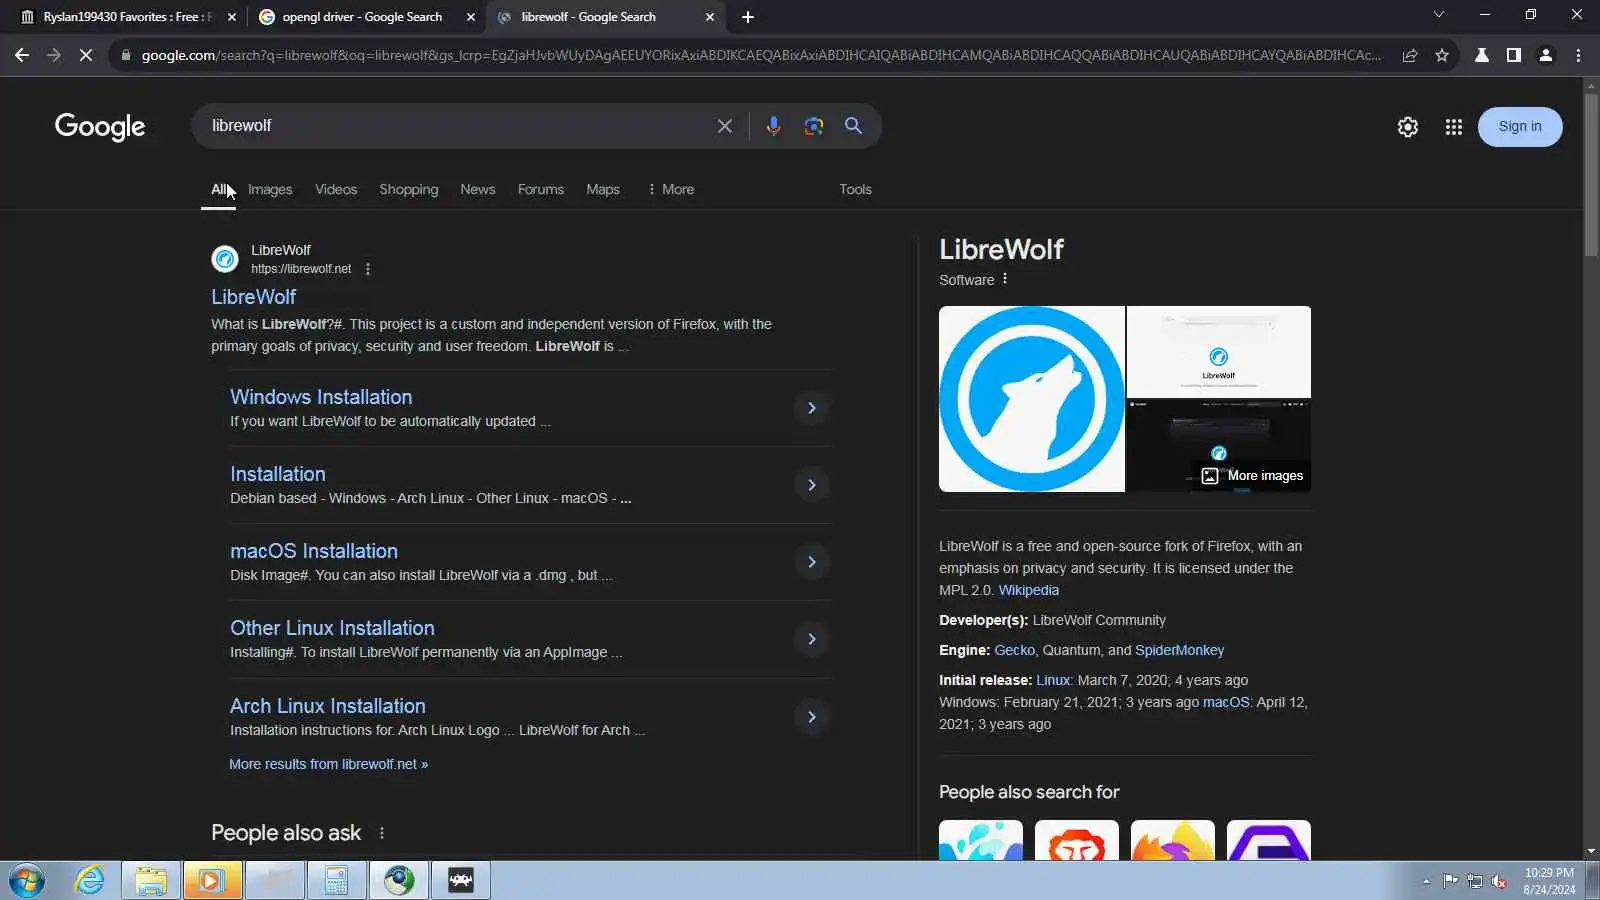Open the Windows Start menu

click(27, 881)
